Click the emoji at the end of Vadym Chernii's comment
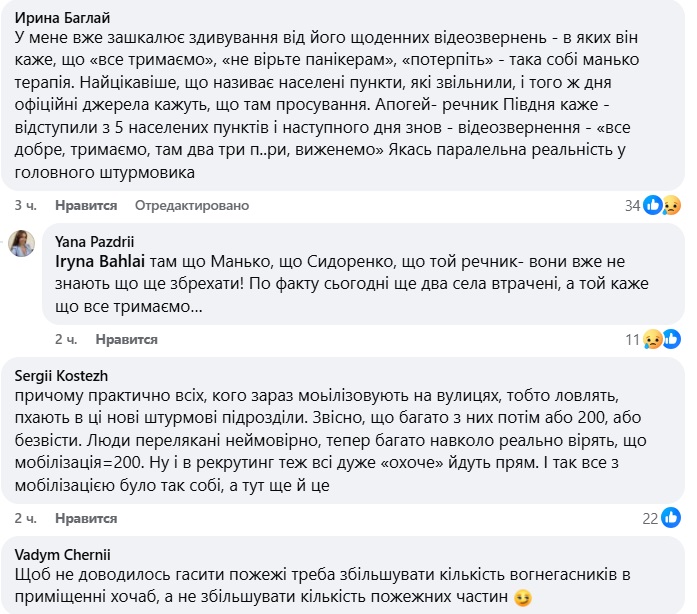This screenshot has width=697, height=614. [521, 598]
